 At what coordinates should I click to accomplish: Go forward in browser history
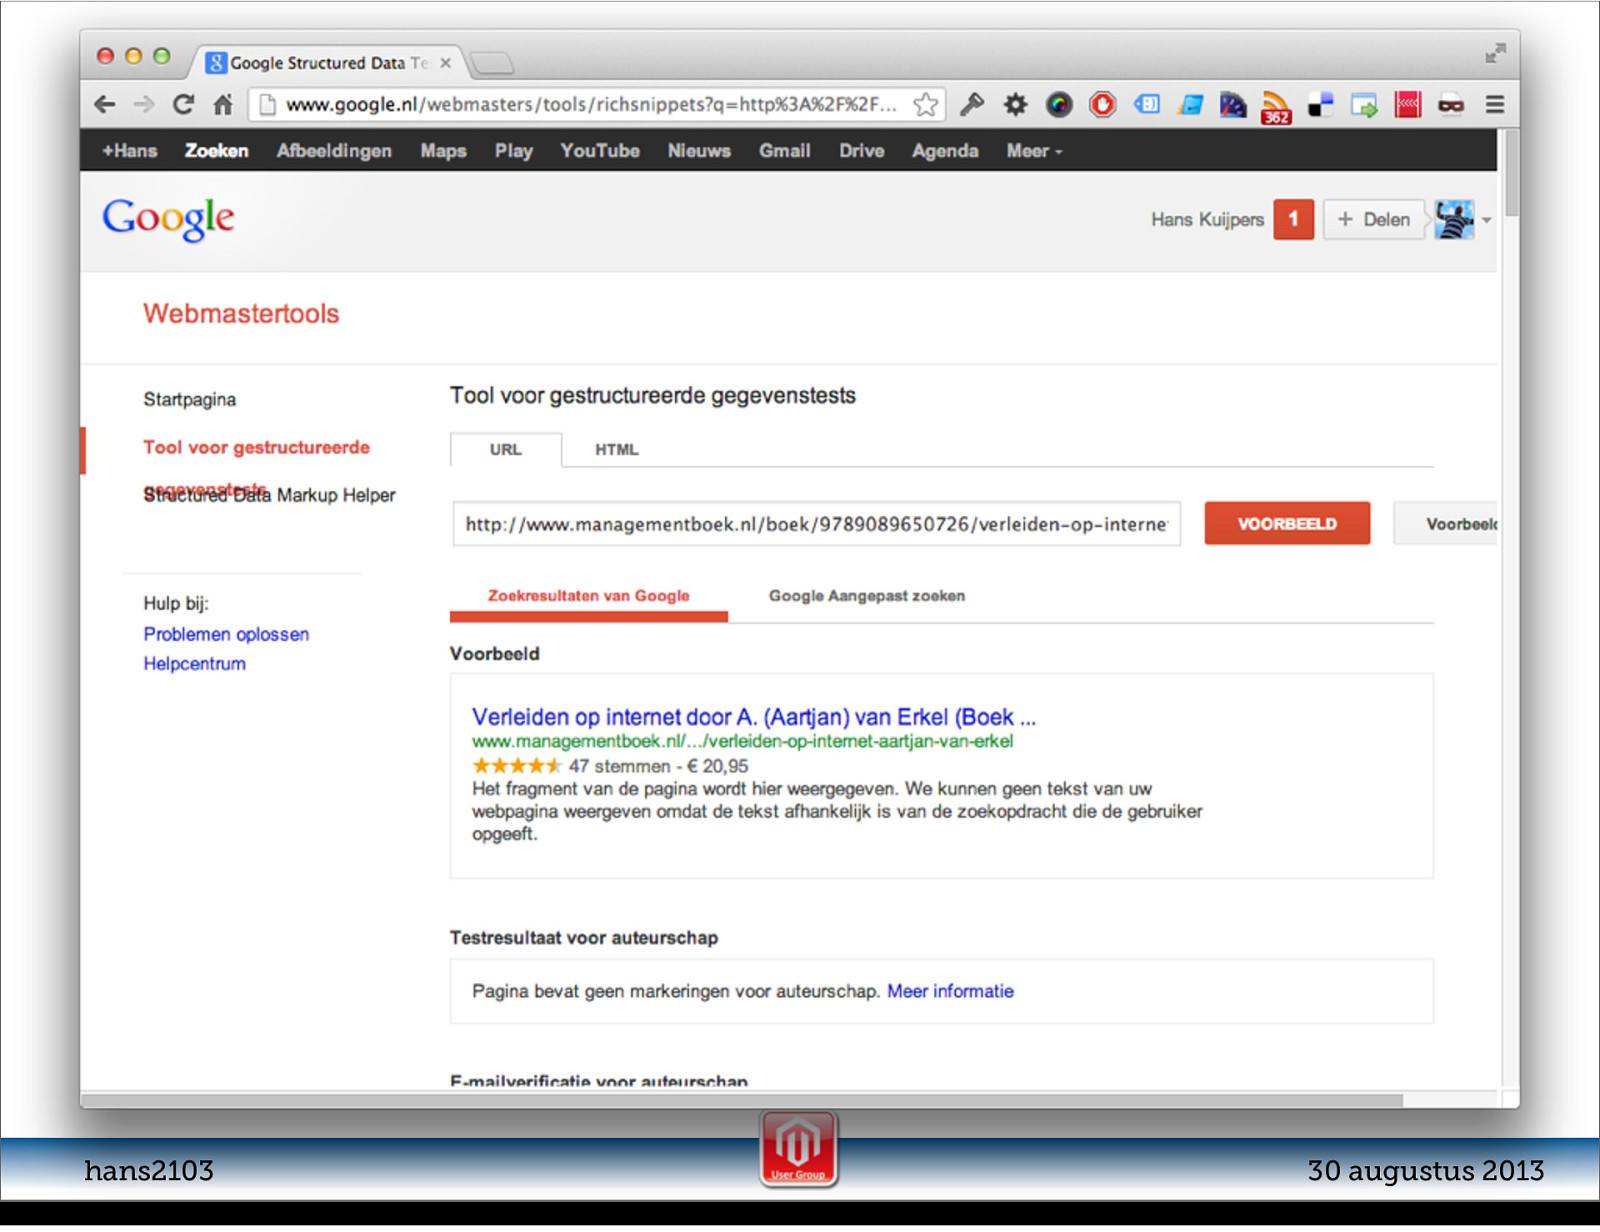(x=144, y=104)
